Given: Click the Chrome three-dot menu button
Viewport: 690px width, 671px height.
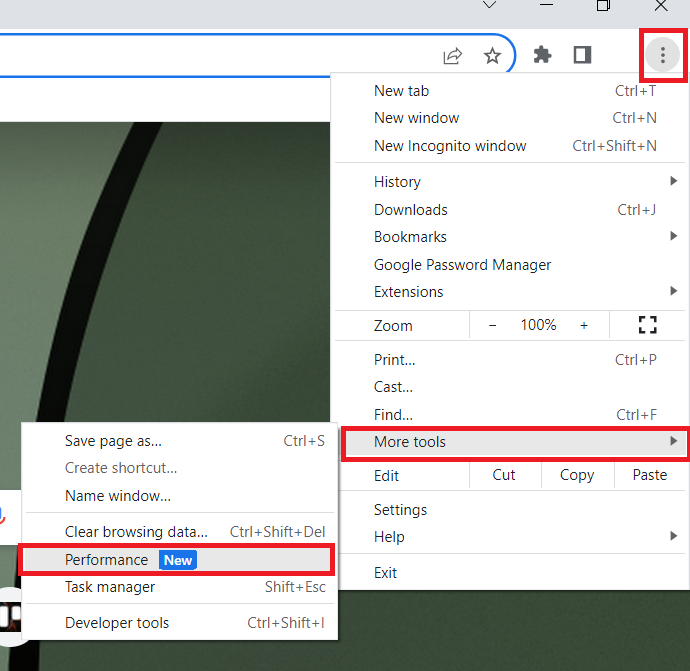Looking at the screenshot, I should tap(662, 55).
